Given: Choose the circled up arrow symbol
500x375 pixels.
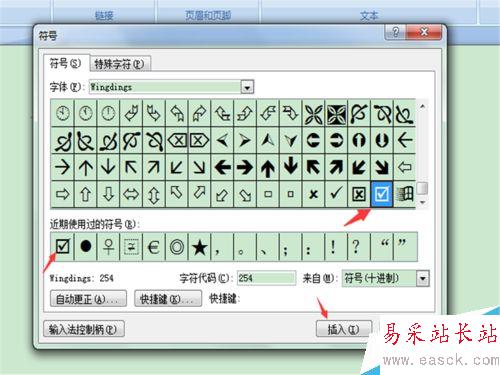Looking at the screenshot, I should [359, 140].
